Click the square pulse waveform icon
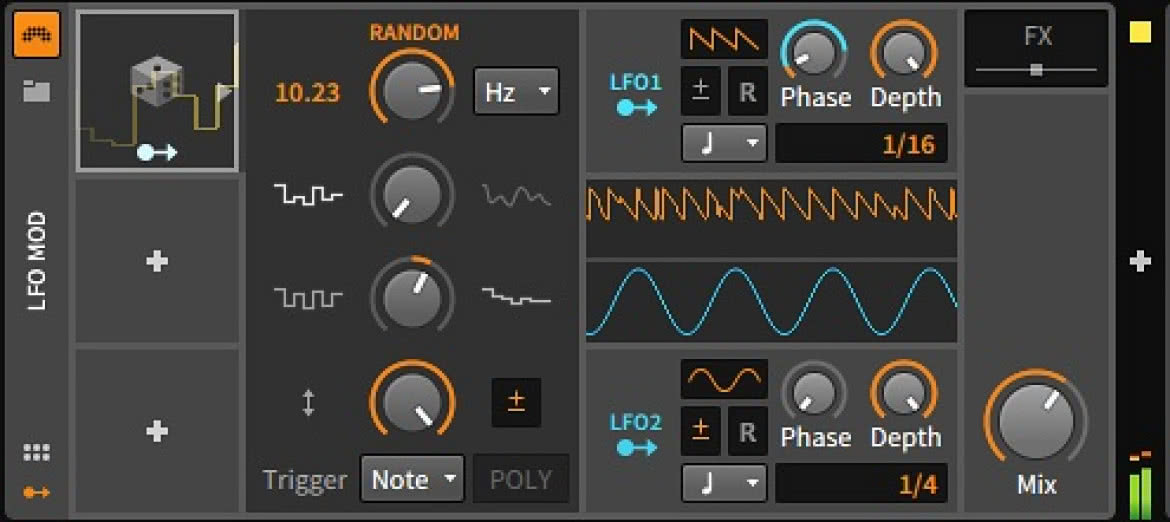 [x=308, y=299]
